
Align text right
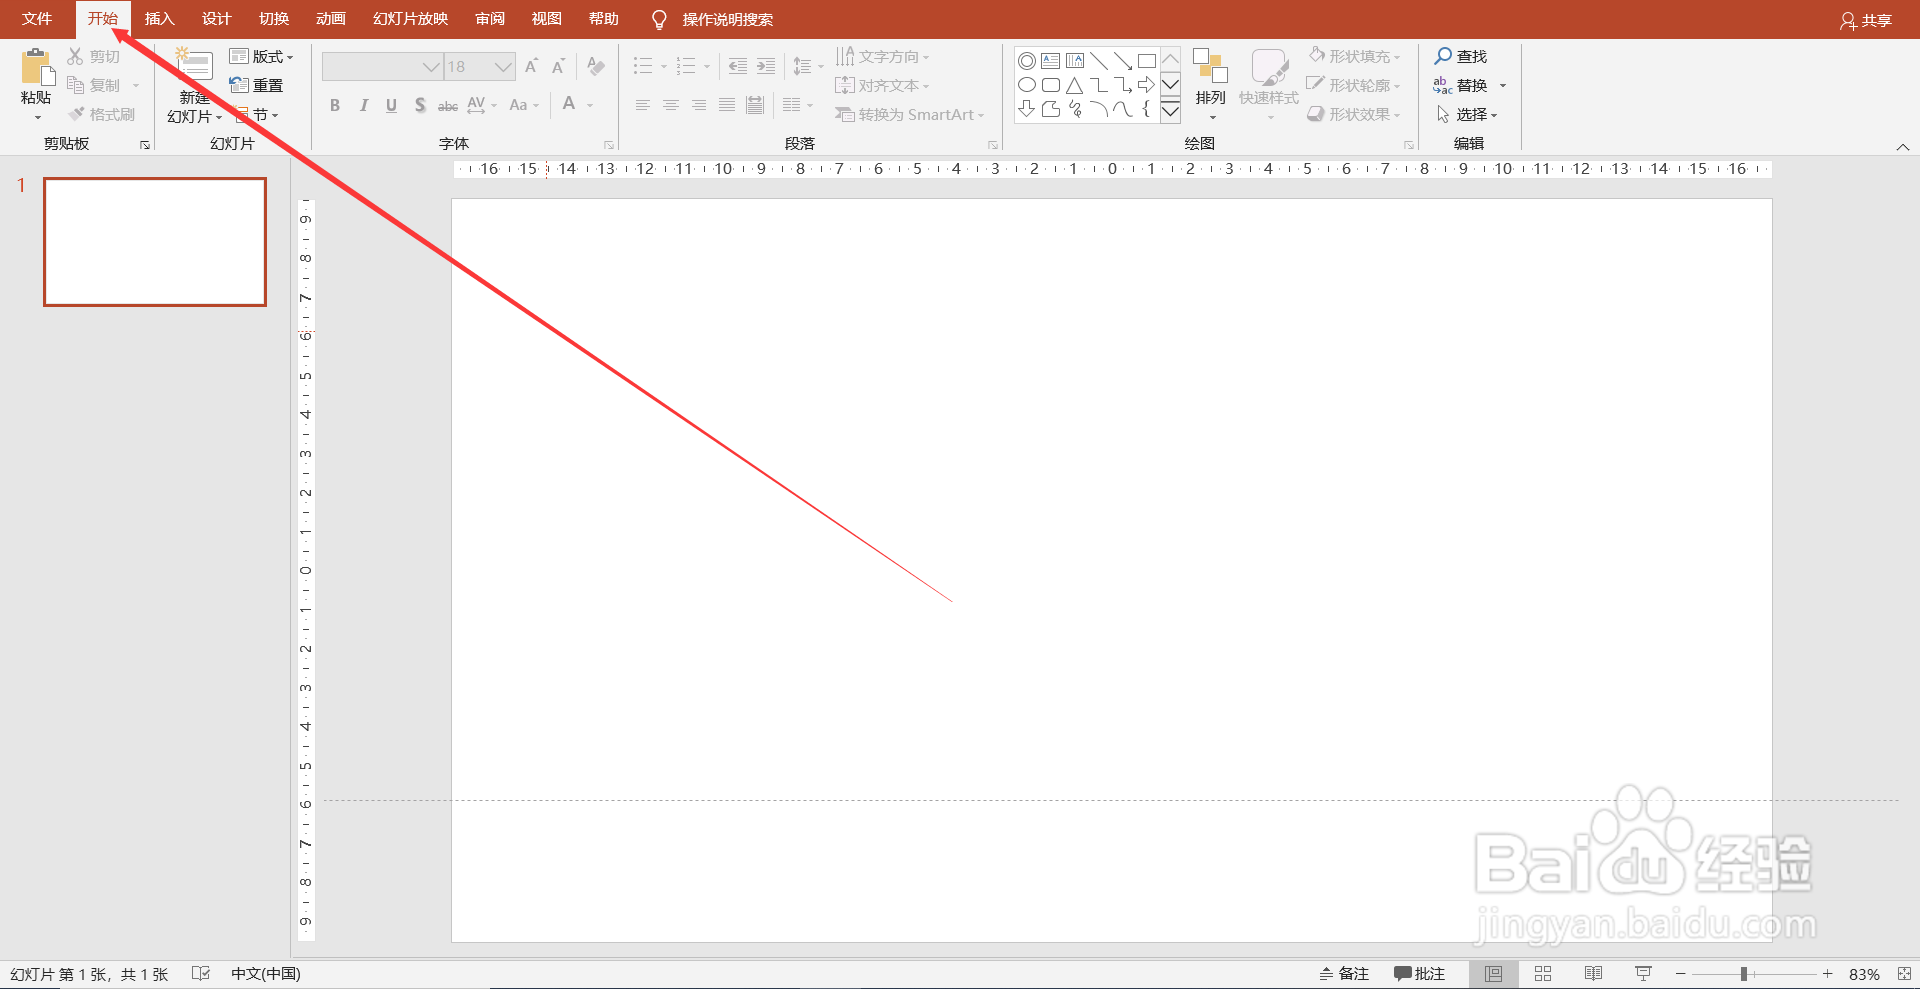coord(699,105)
